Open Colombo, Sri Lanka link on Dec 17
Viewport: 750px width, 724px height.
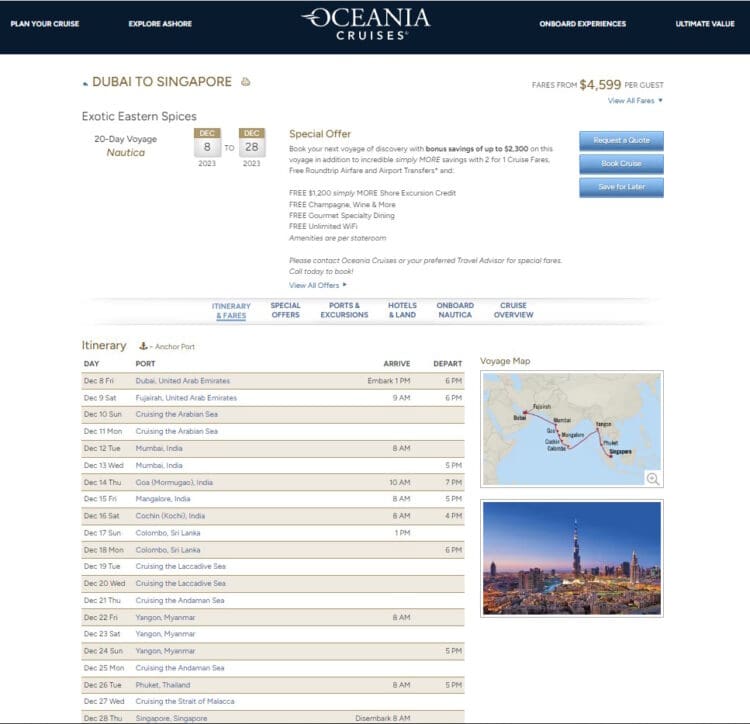click(168, 533)
